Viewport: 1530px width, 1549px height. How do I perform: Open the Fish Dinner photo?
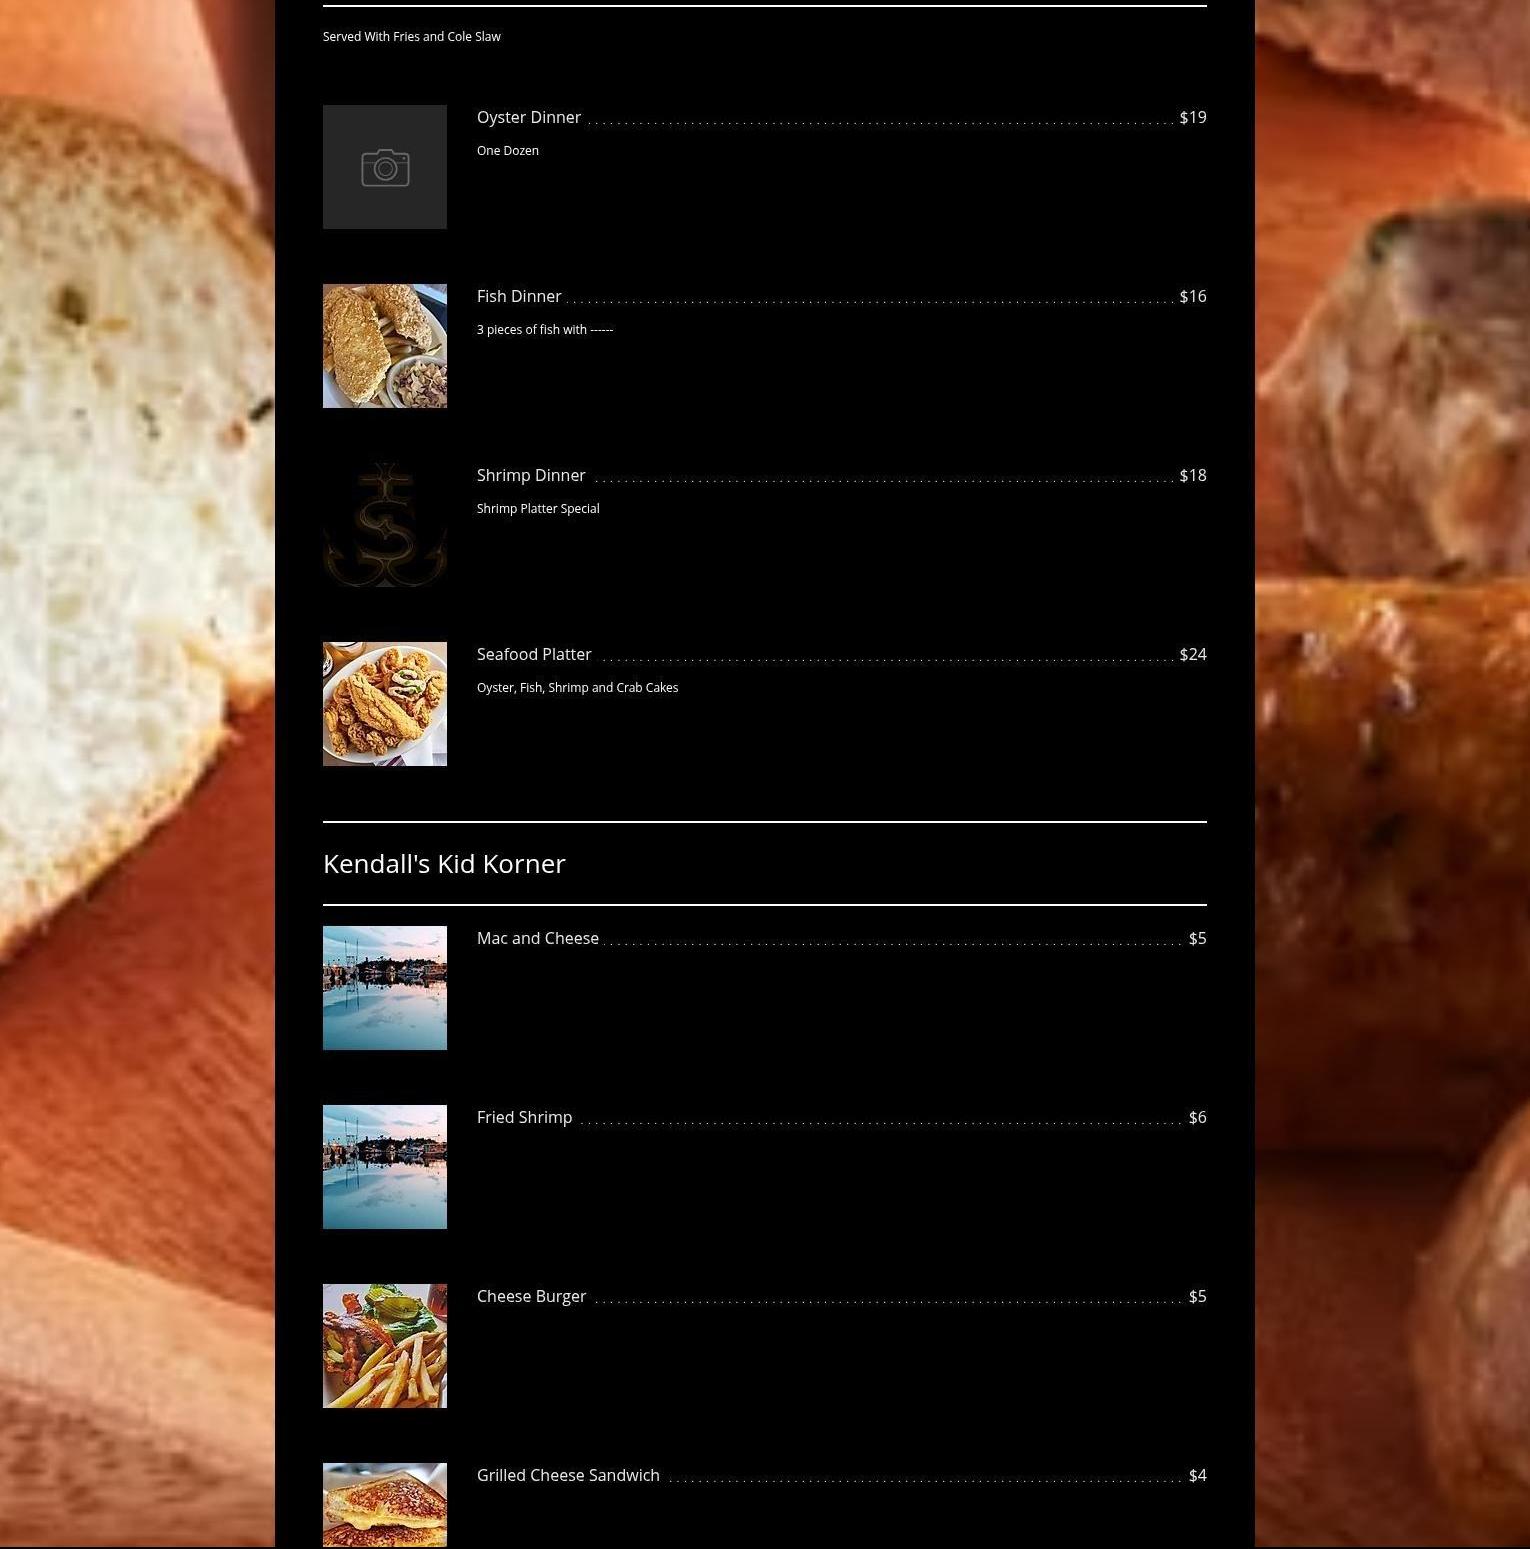(x=385, y=346)
